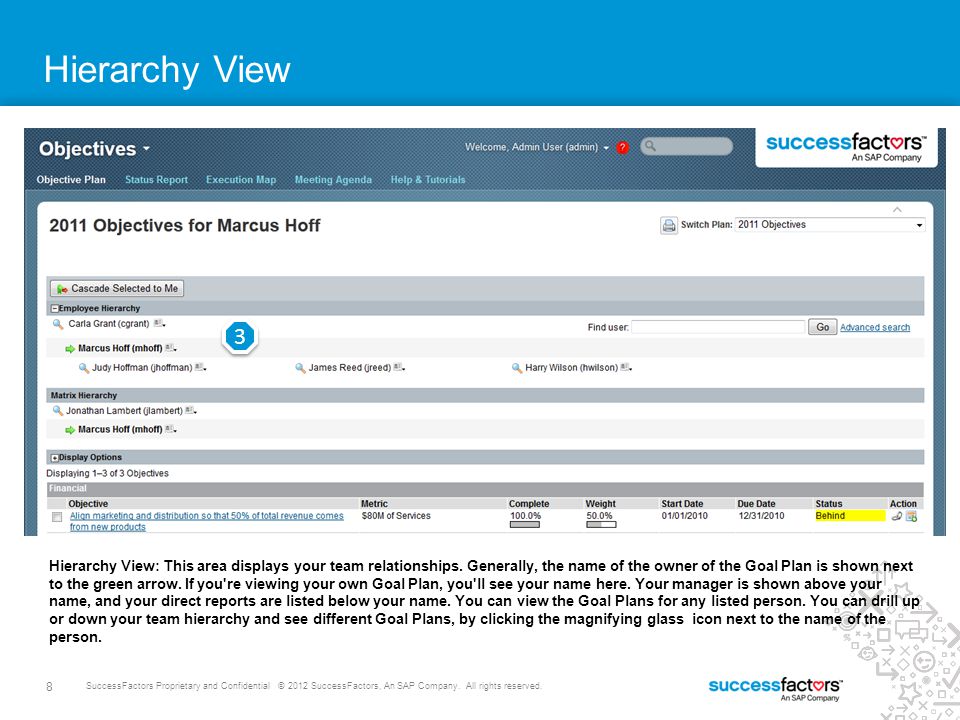
Task: Expand the Display Options section
Action: pyautogui.click(x=54, y=458)
